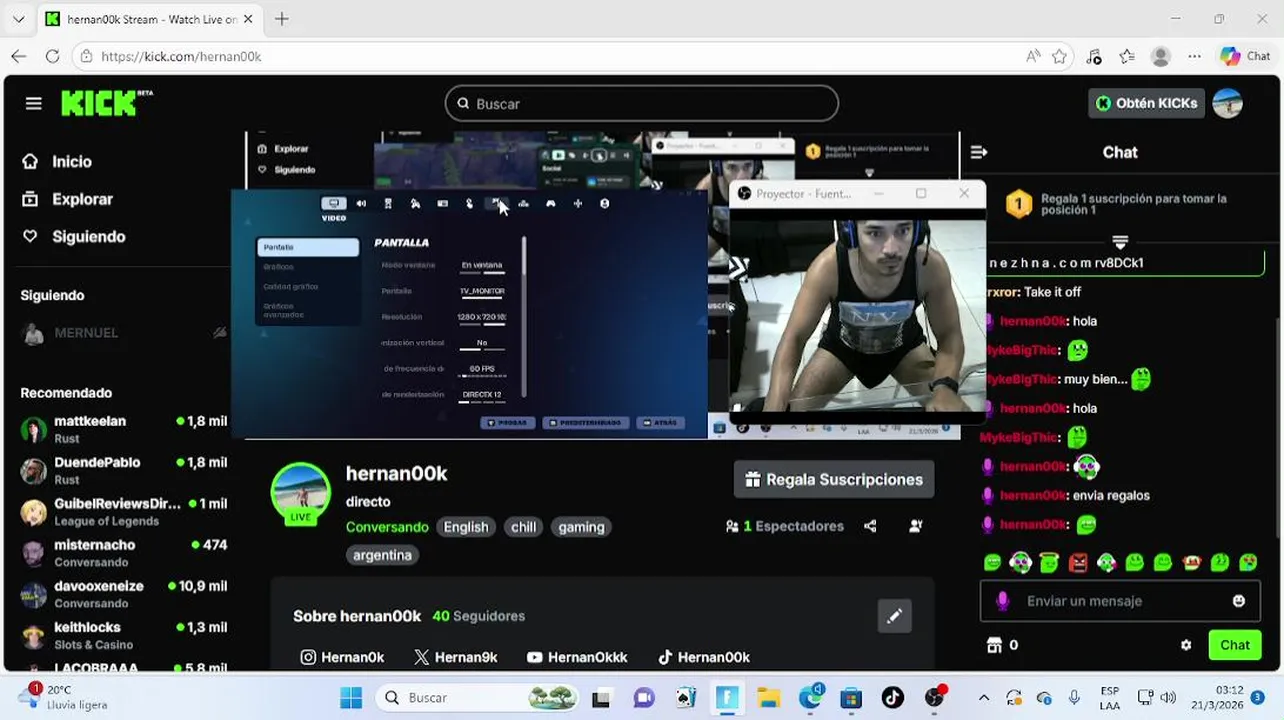Image resolution: width=1284 pixels, height=720 pixels.
Task: Edit the Sobre hernan00k section with pencil
Action: [894, 616]
